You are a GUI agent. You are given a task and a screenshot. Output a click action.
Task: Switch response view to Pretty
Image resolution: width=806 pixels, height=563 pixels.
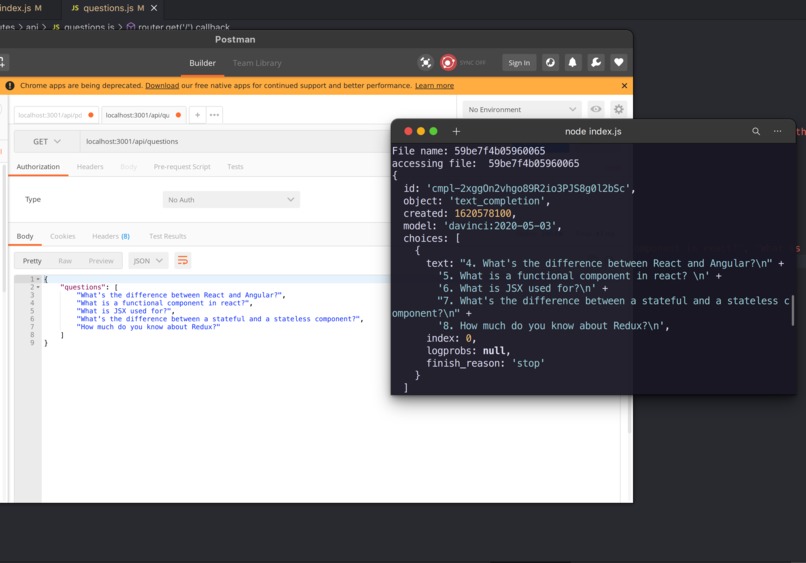point(32,261)
